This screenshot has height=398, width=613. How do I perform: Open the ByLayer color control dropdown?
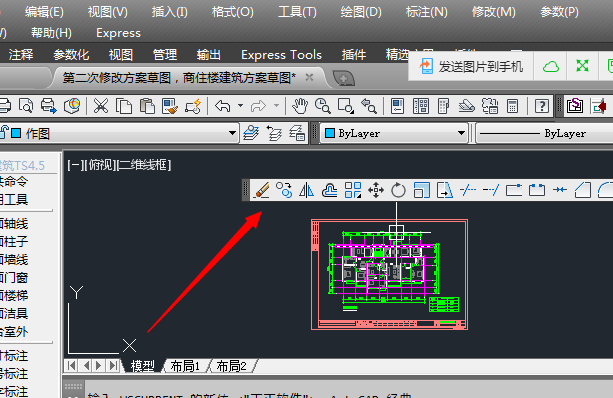click(461, 133)
